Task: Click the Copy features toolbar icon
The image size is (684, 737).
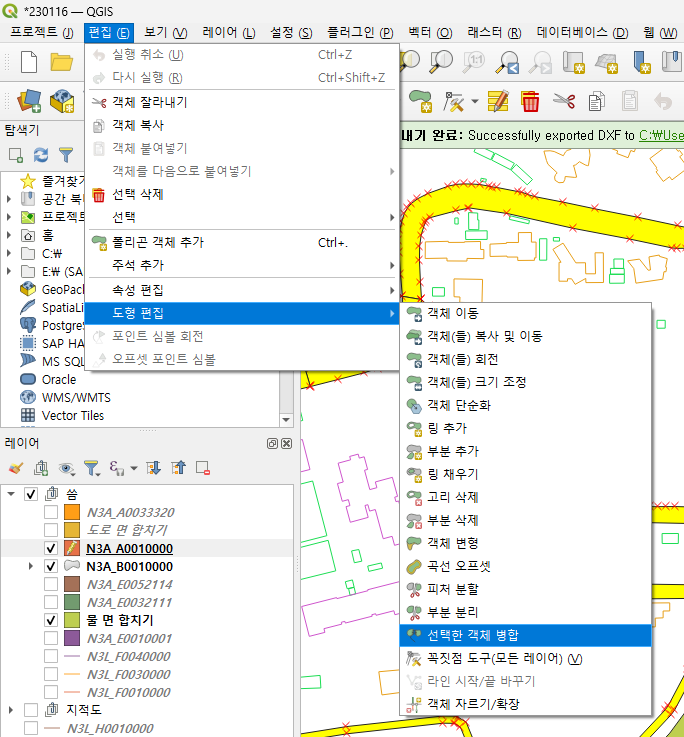Action: coord(597,102)
